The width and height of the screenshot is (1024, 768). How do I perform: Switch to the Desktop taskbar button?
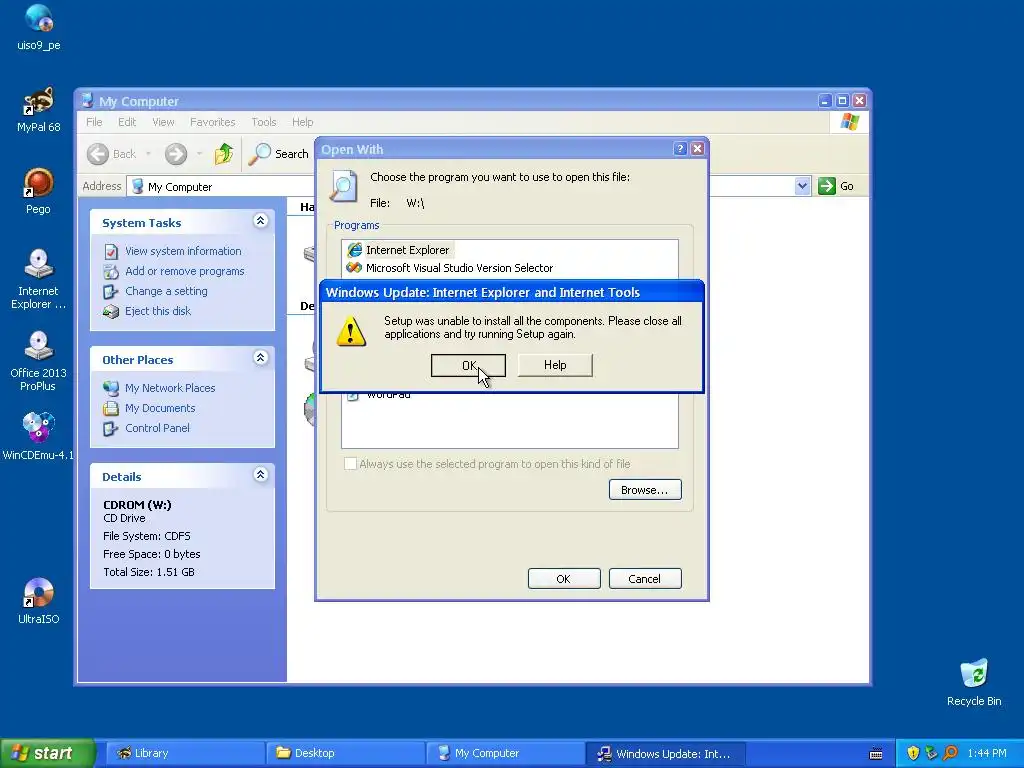tap(345, 753)
